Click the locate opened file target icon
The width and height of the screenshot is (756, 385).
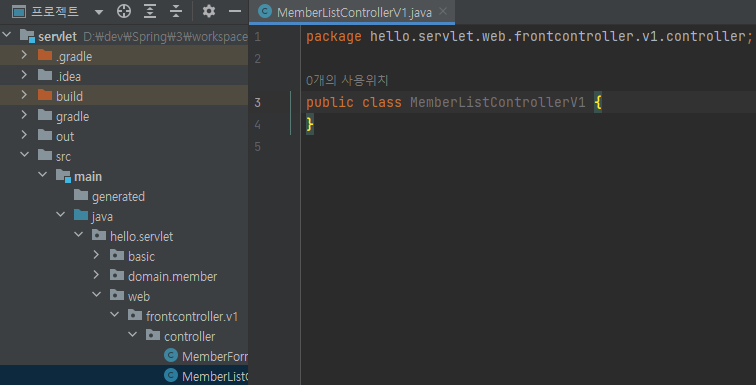click(x=124, y=12)
